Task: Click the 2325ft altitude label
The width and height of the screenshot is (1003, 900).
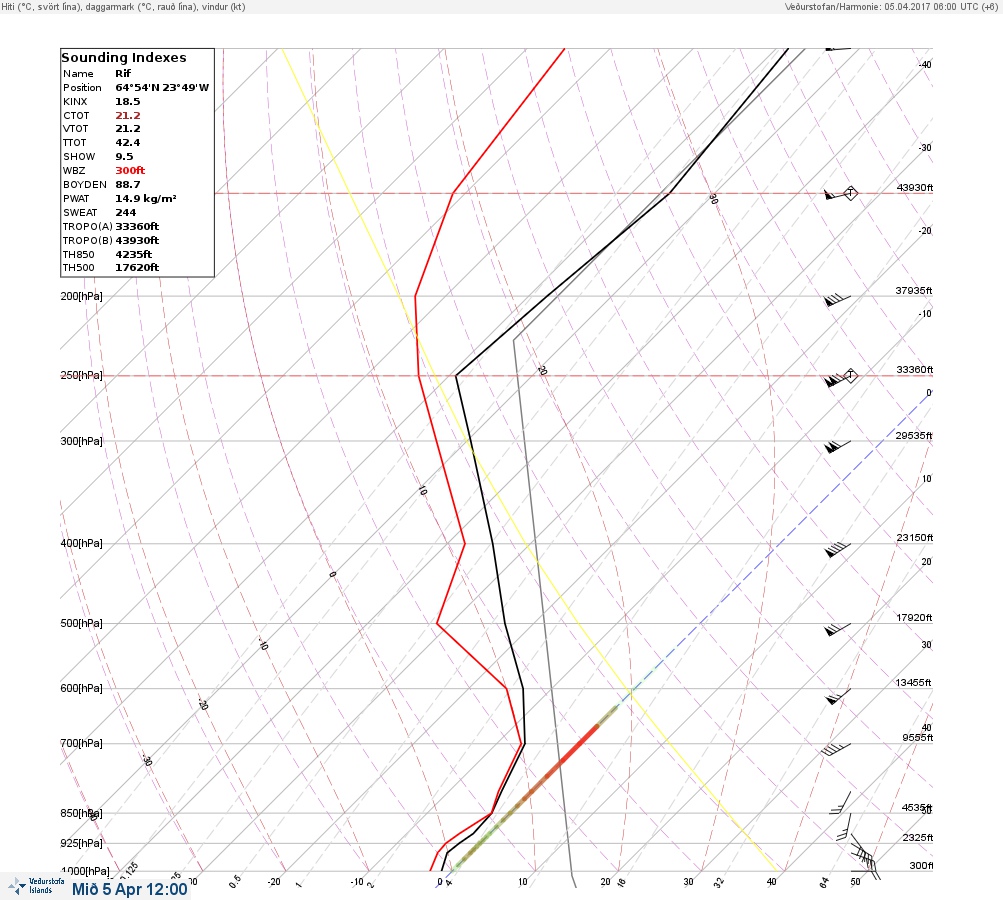Action: click(x=917, y=837)
